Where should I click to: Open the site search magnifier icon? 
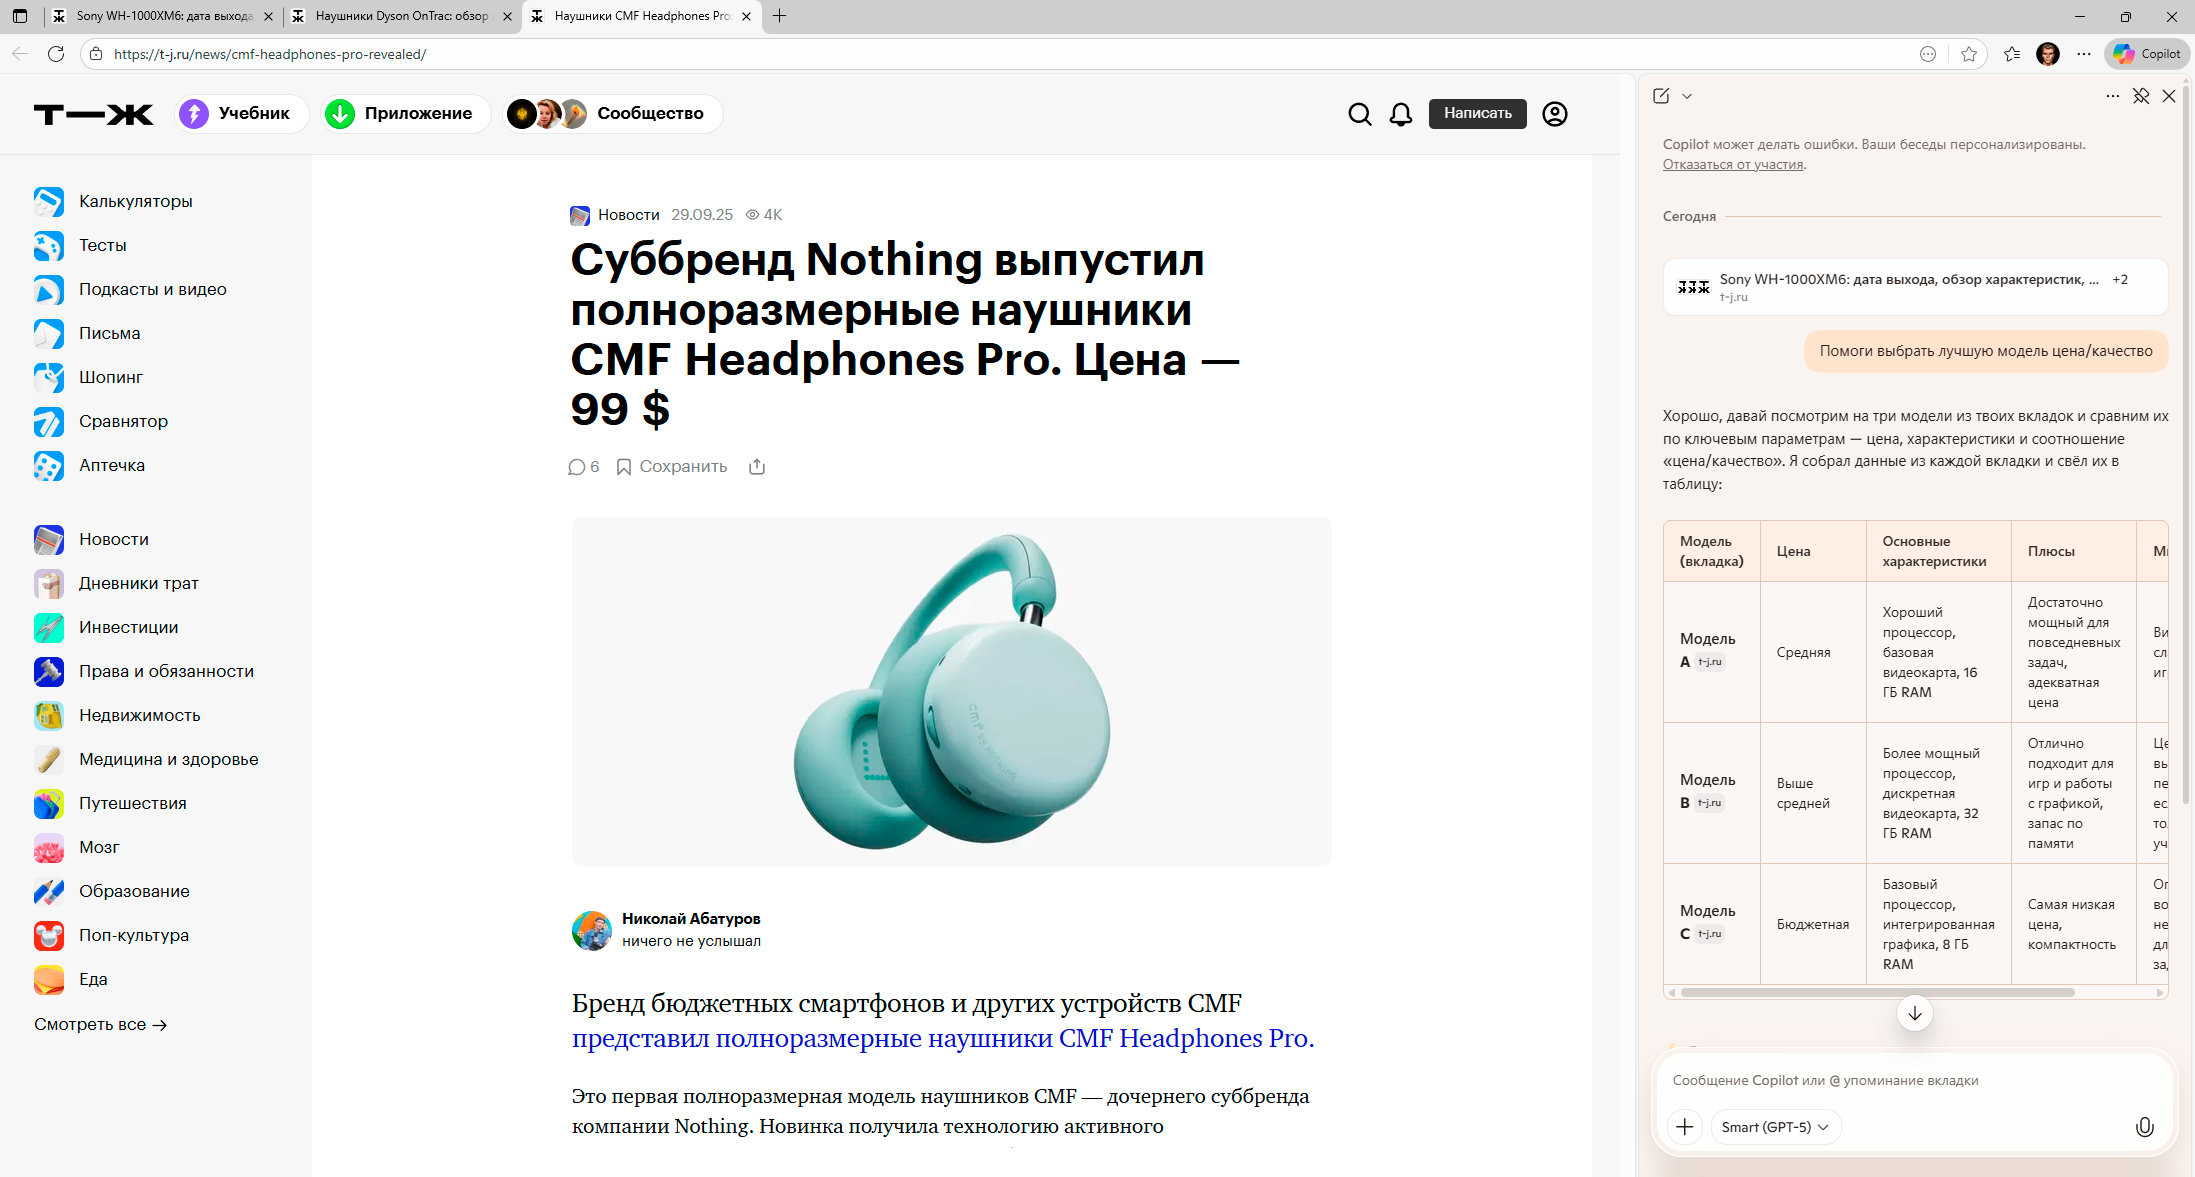(1359, 114)
